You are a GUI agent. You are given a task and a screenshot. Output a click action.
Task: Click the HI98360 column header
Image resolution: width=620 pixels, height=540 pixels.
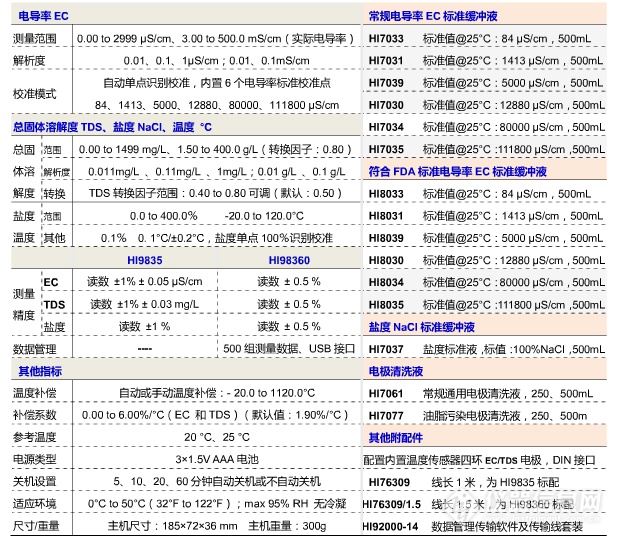pyautogui.click(x=289, y=260)
